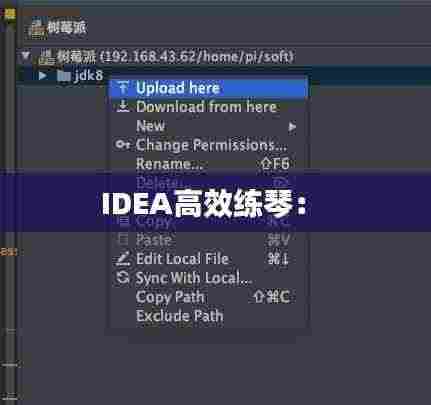Image resolution: width=431 pixels, height=405 pixels.
Task: Click the sync icon beside Sync With Local
Action: pyautogui.click(x=123, y=277)
